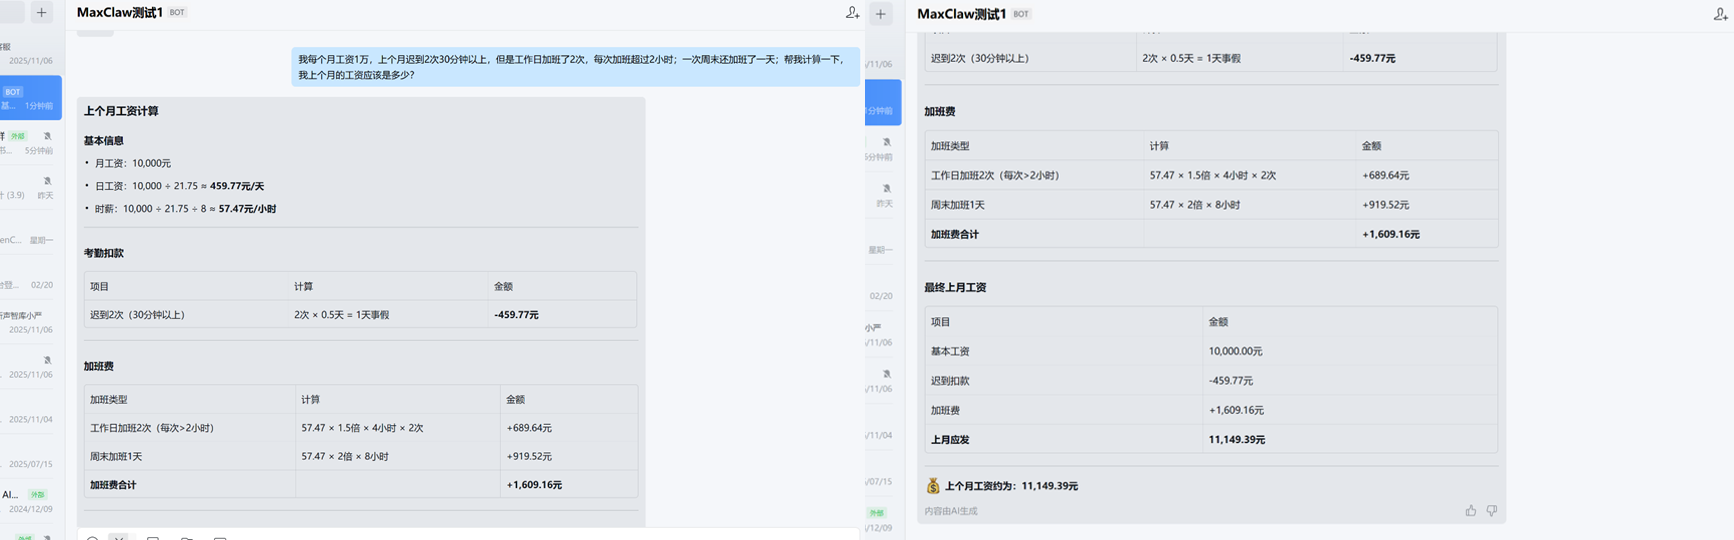Click add member icon in right chat header

pyautogui.click(x=1720, y=14)
